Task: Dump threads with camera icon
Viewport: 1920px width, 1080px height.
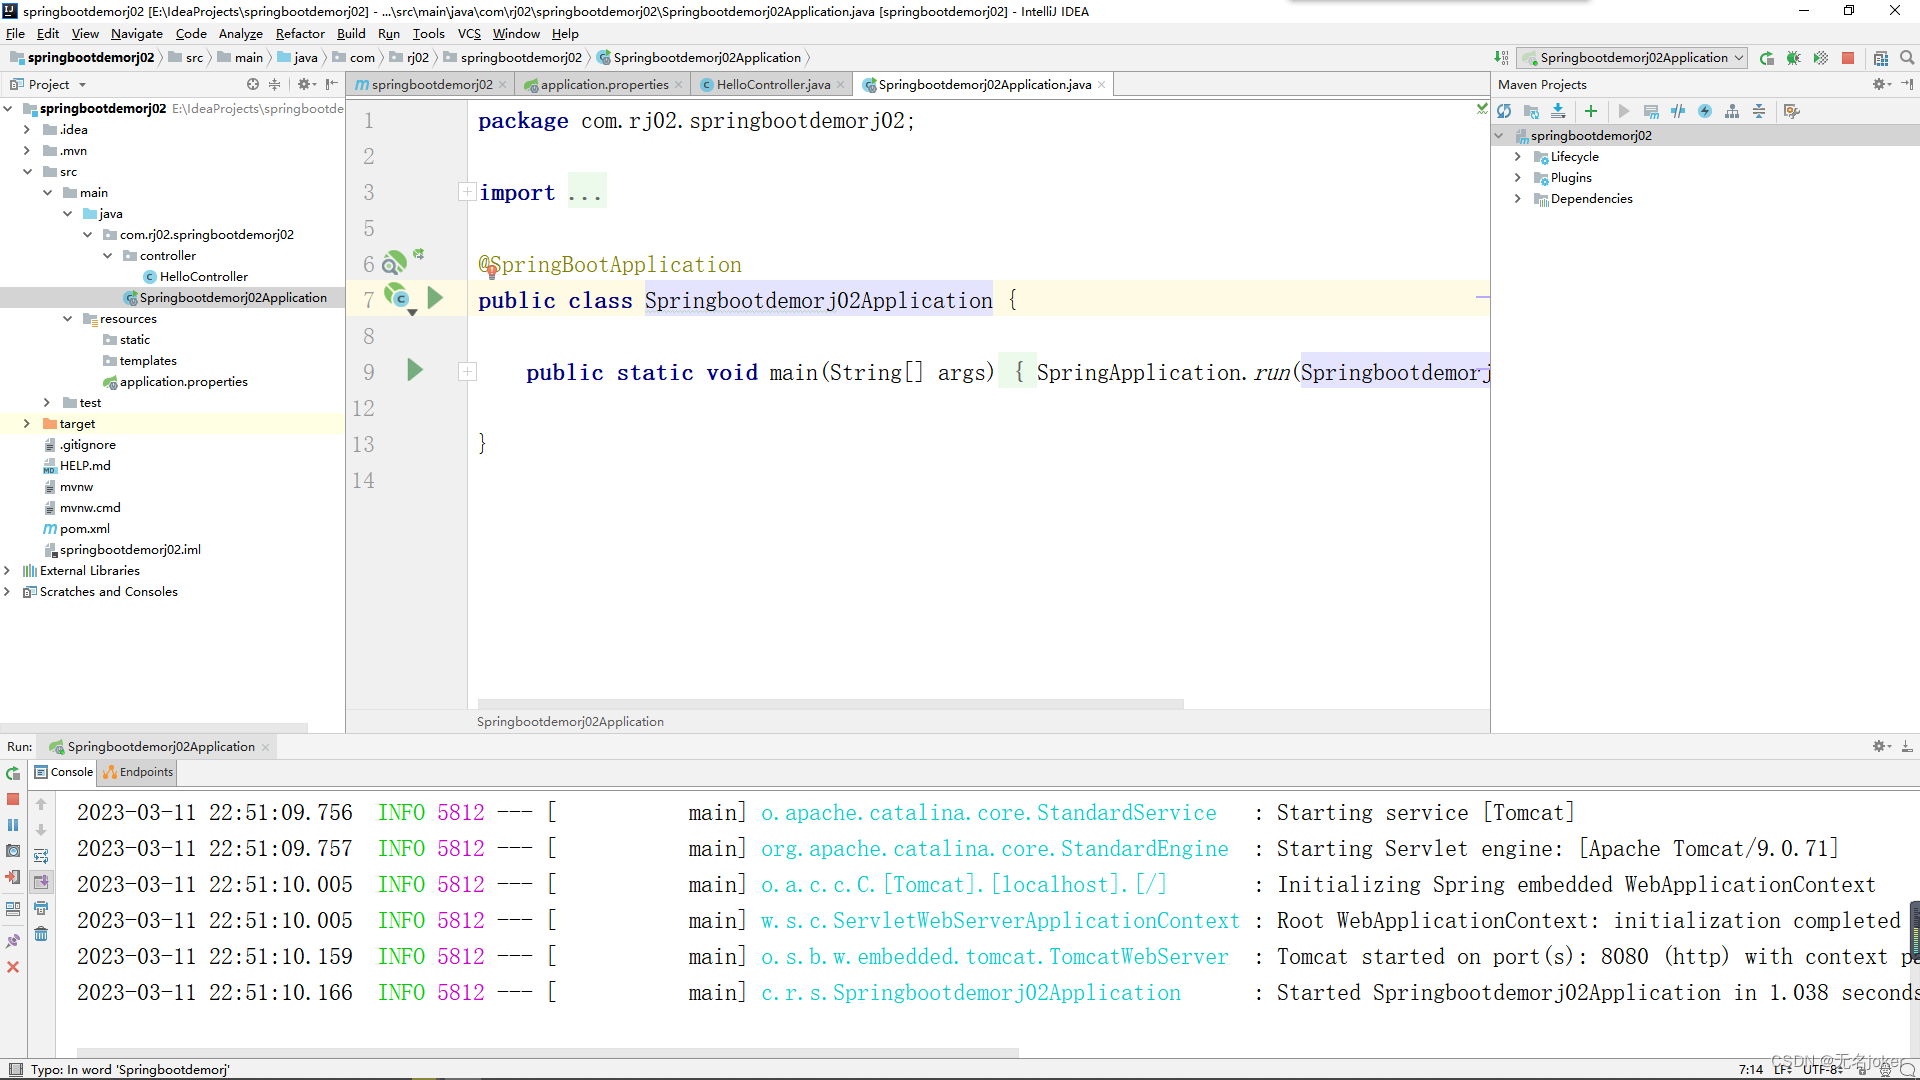Action: pos(13,851)
